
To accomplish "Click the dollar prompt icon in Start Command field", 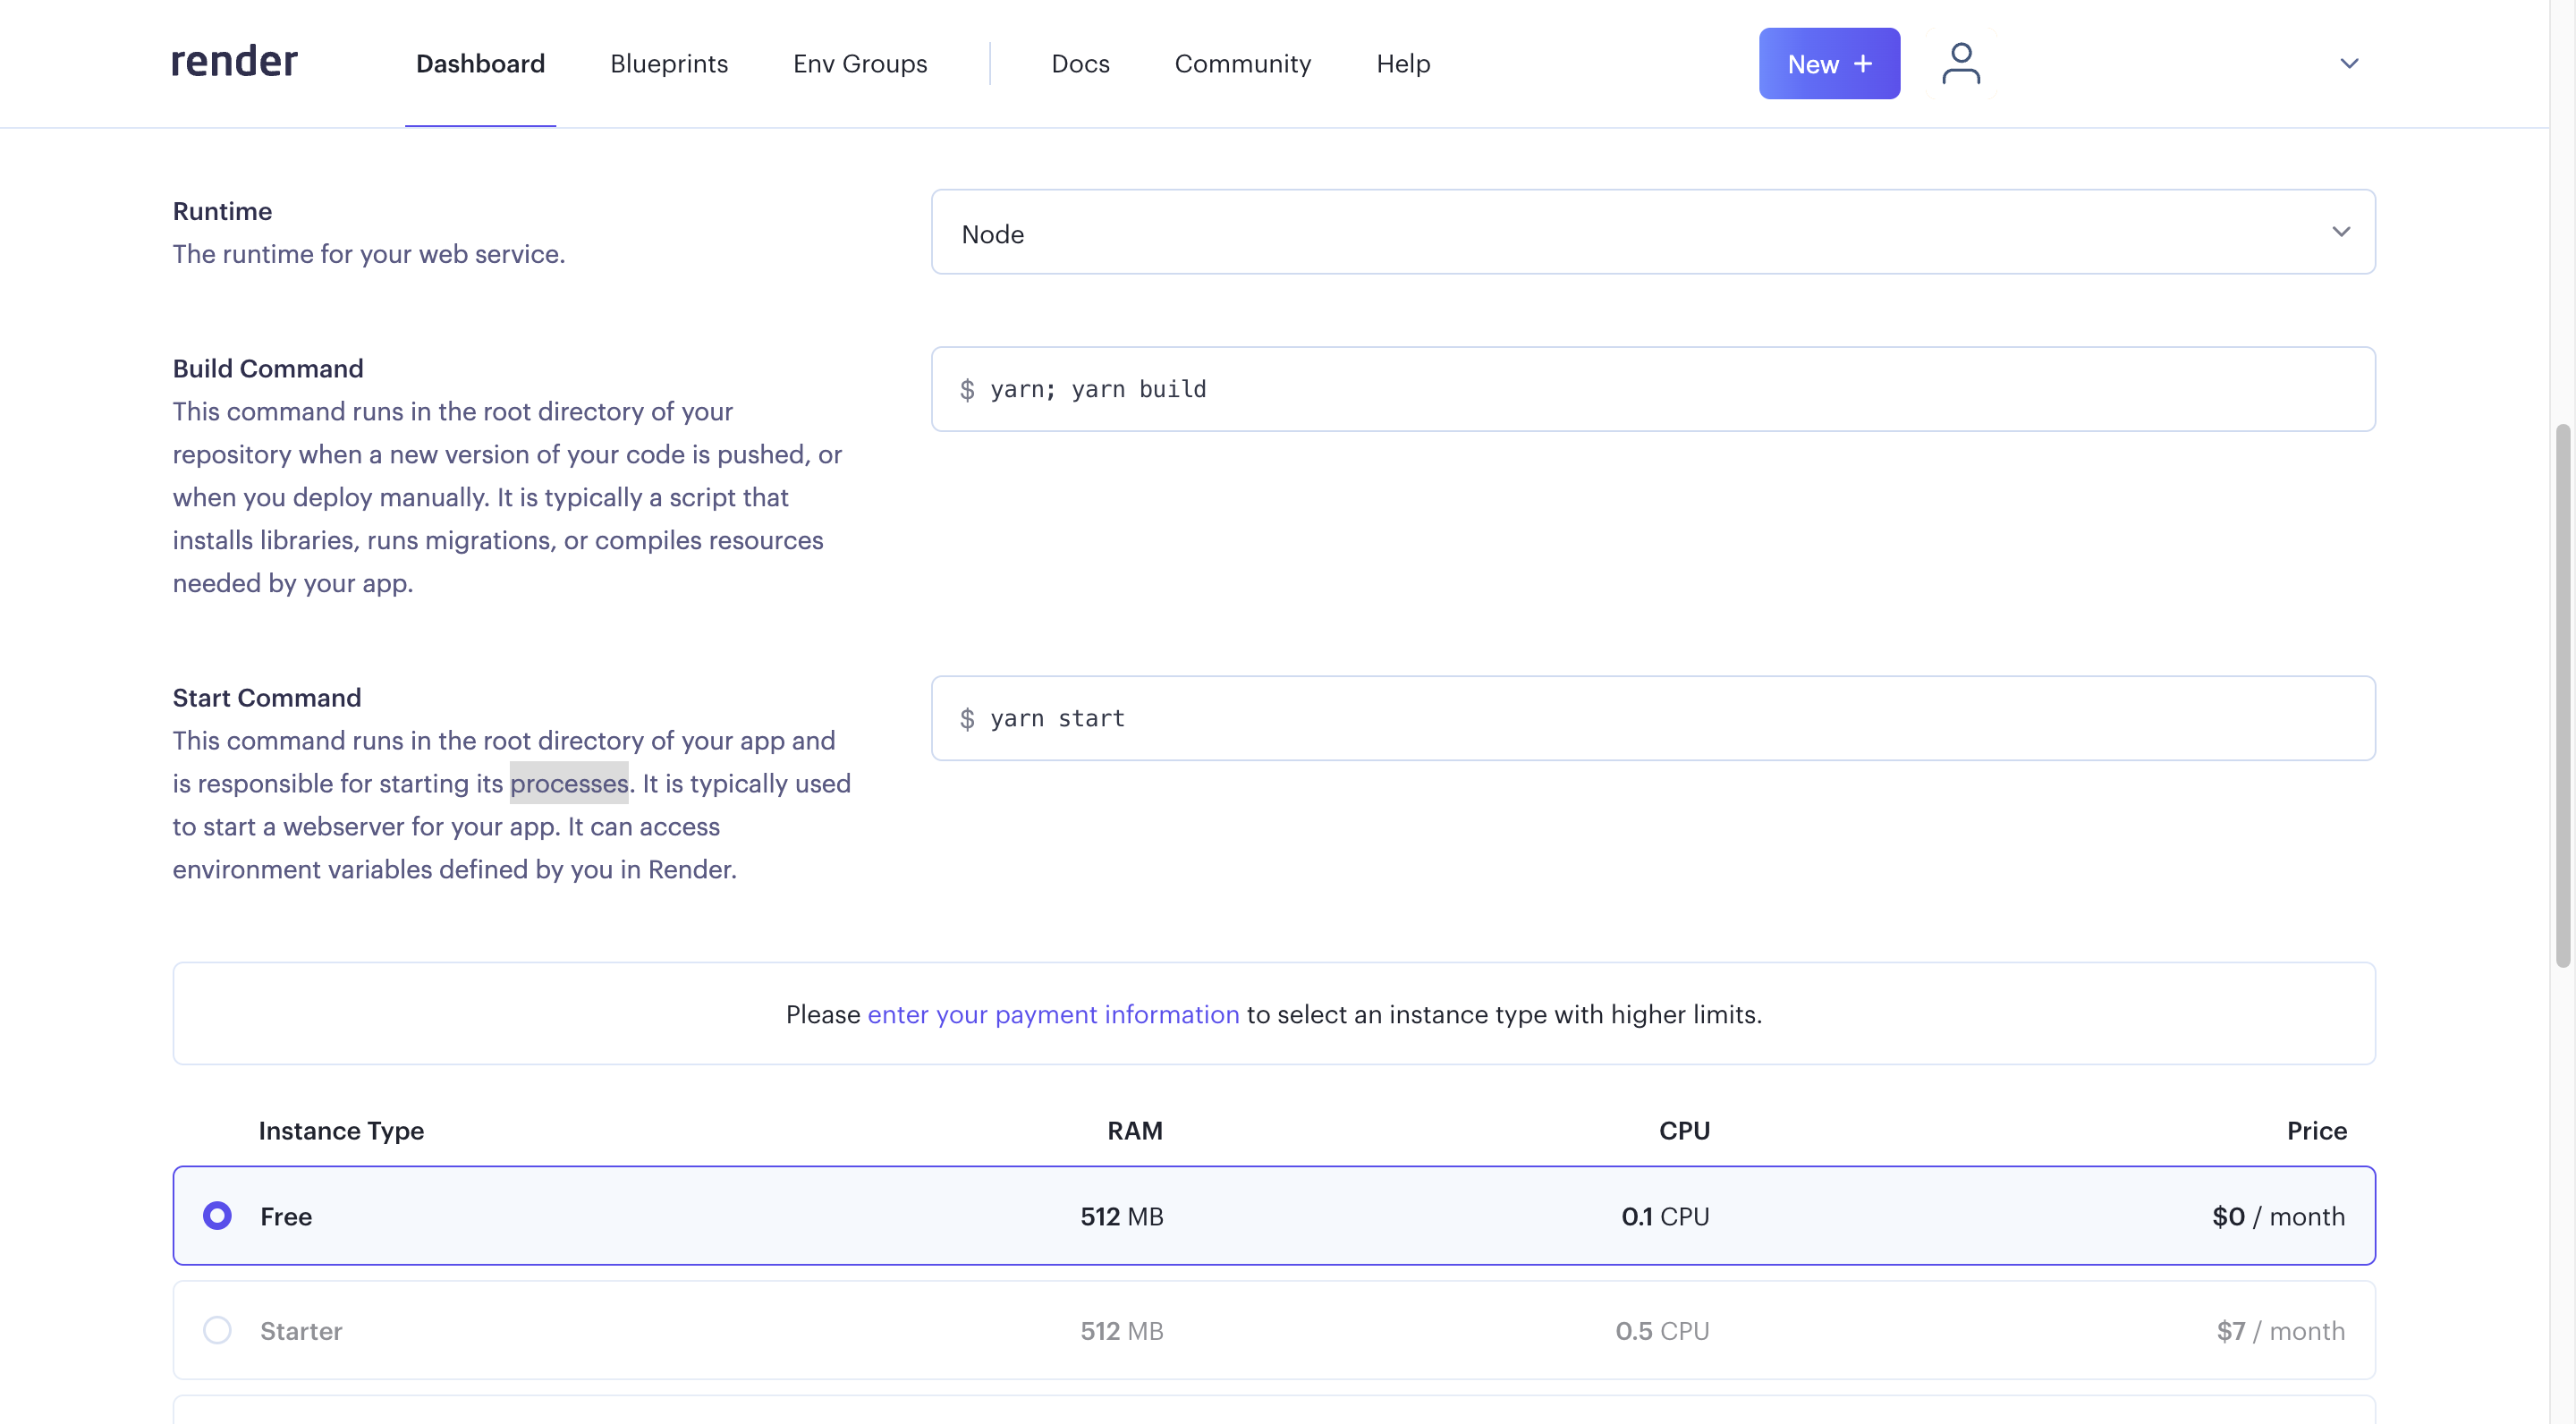I will click(967, 717).
